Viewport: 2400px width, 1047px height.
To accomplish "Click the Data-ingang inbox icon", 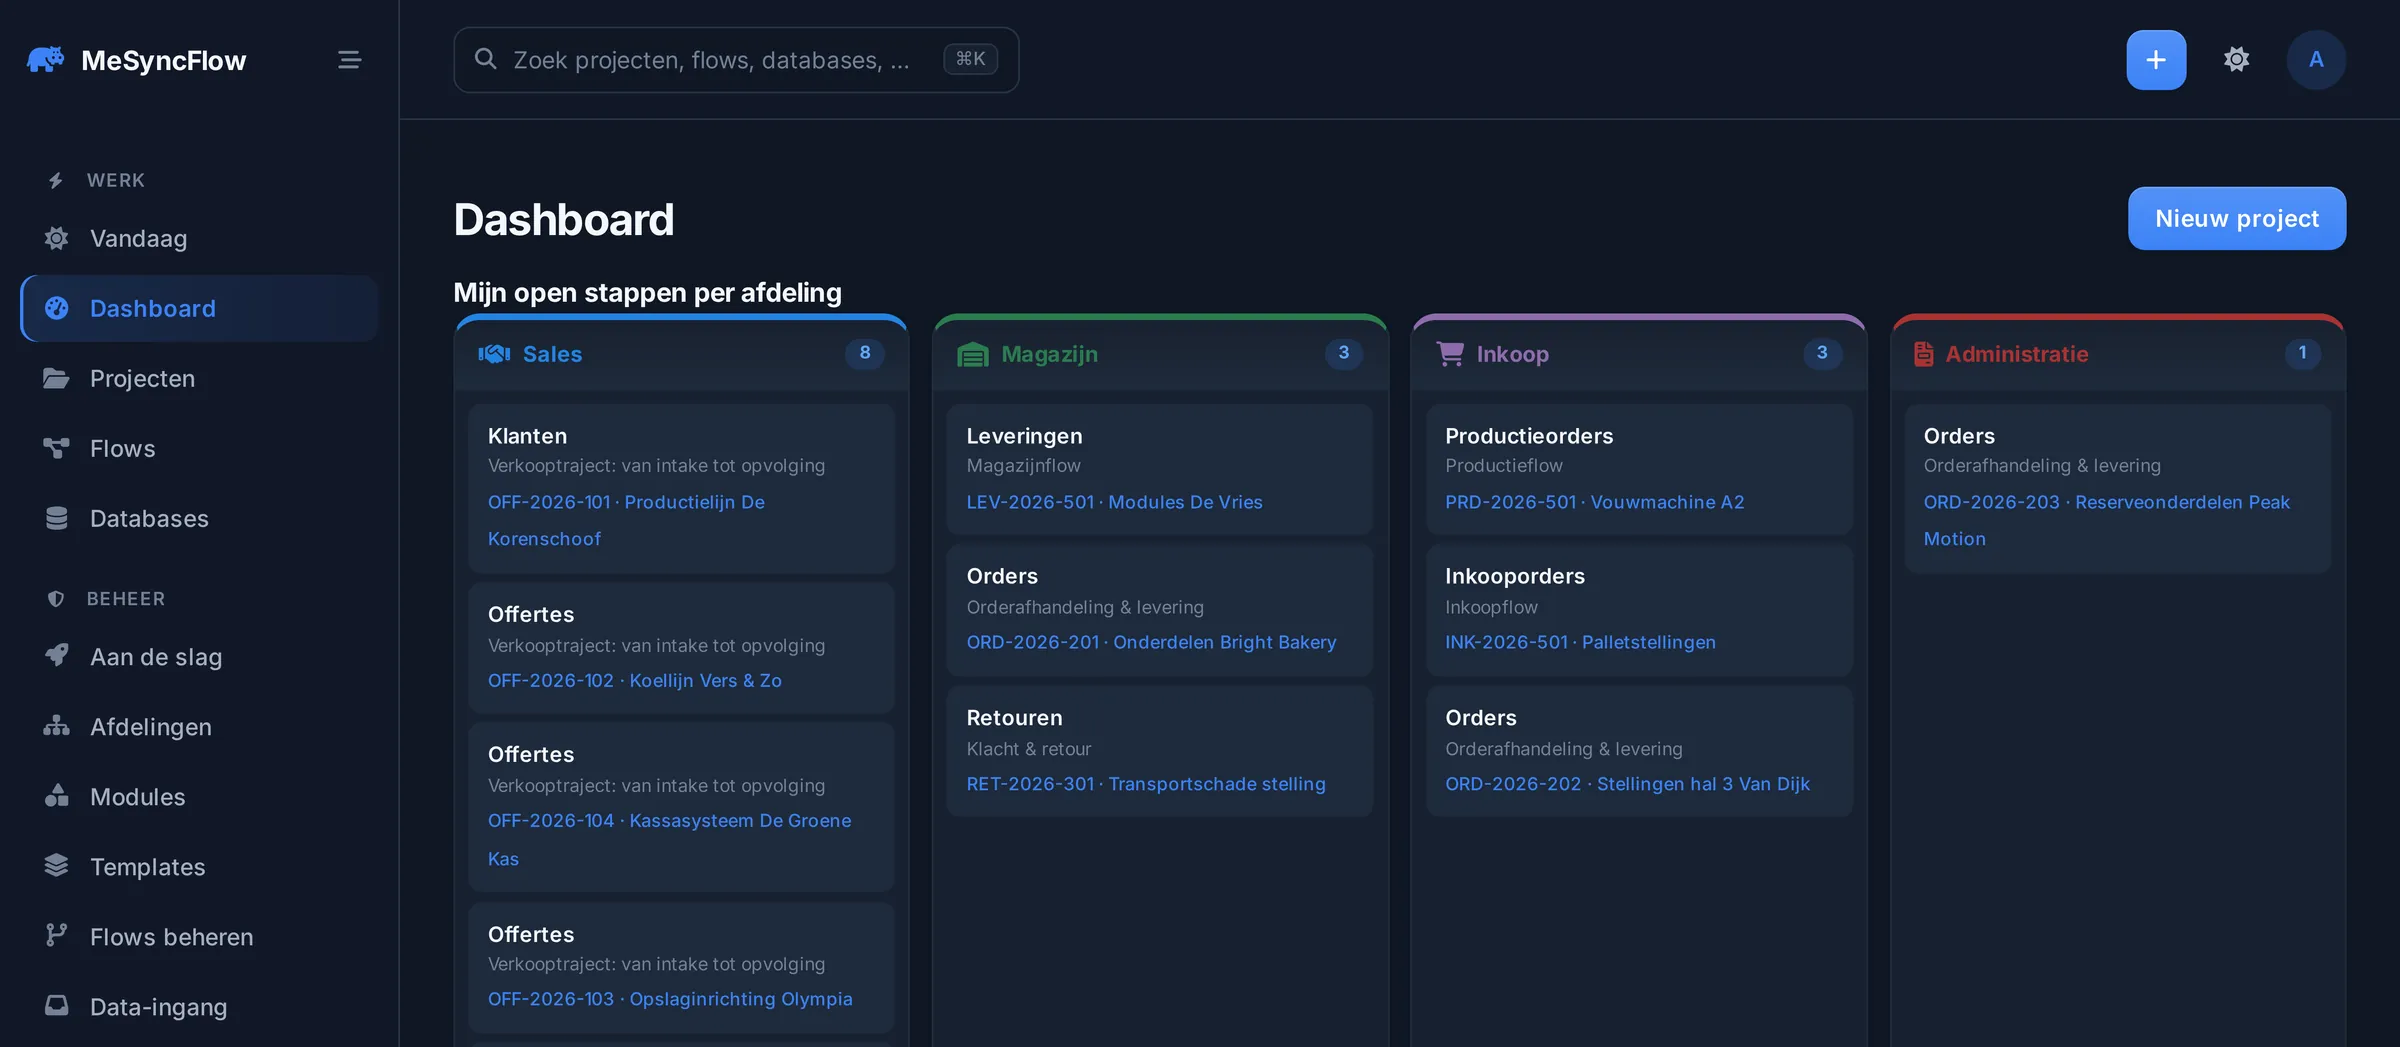I will point(57,1005).
